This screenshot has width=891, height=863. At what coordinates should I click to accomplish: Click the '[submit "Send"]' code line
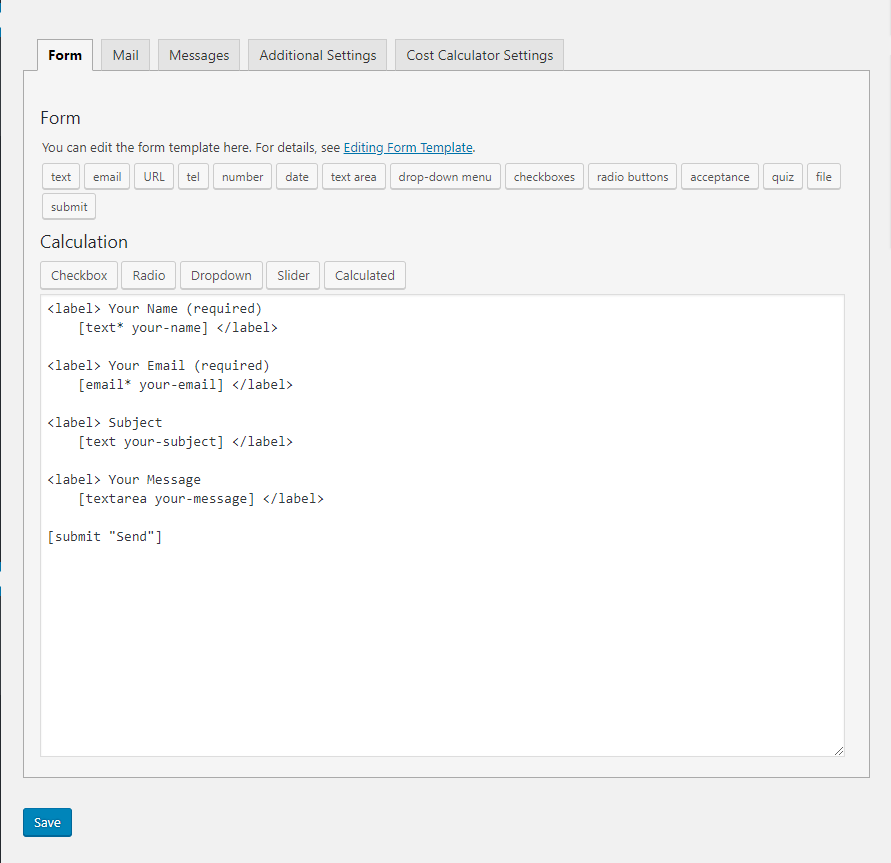(x=105, y=536)
